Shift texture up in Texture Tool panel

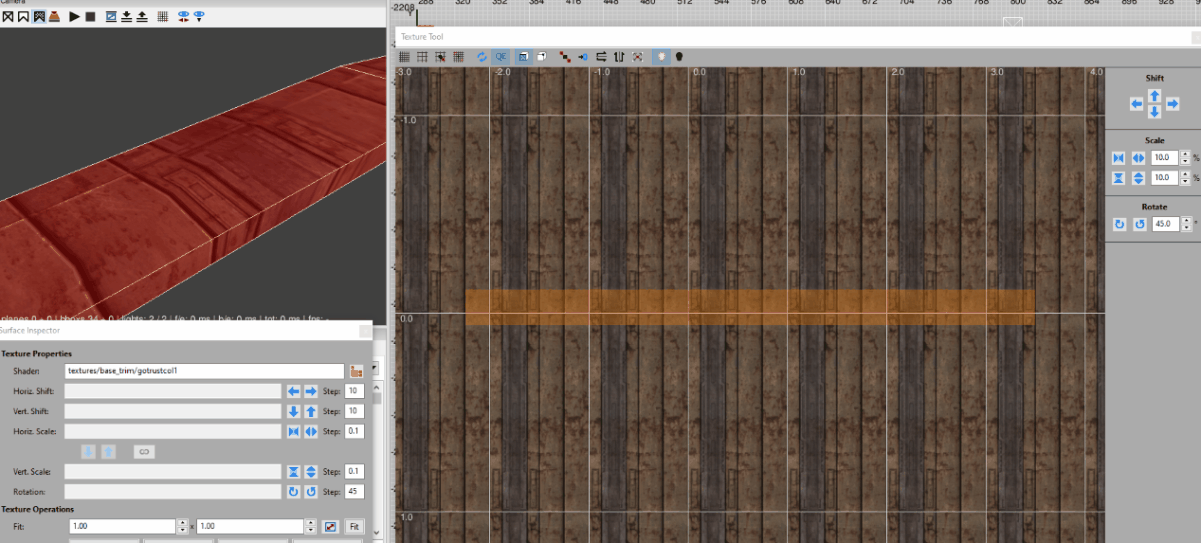1154,95
